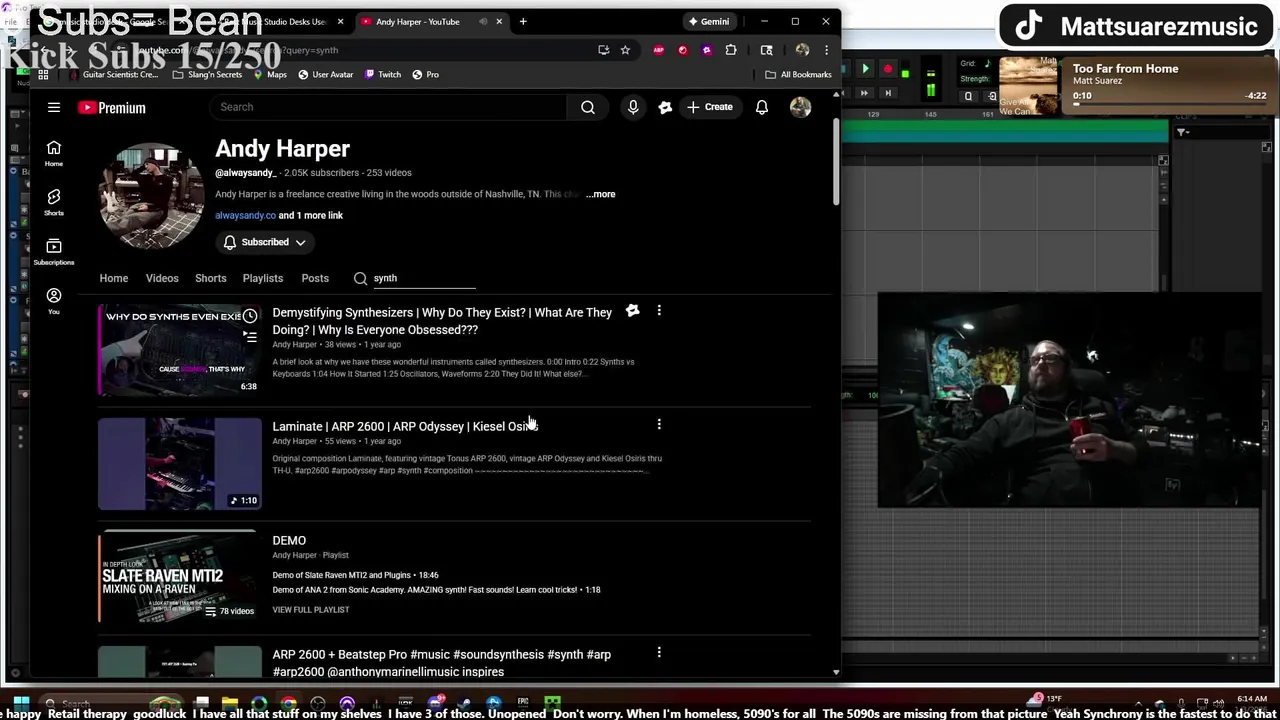
Task: Click the YouTube search input field
Action: tap(388, 107)
